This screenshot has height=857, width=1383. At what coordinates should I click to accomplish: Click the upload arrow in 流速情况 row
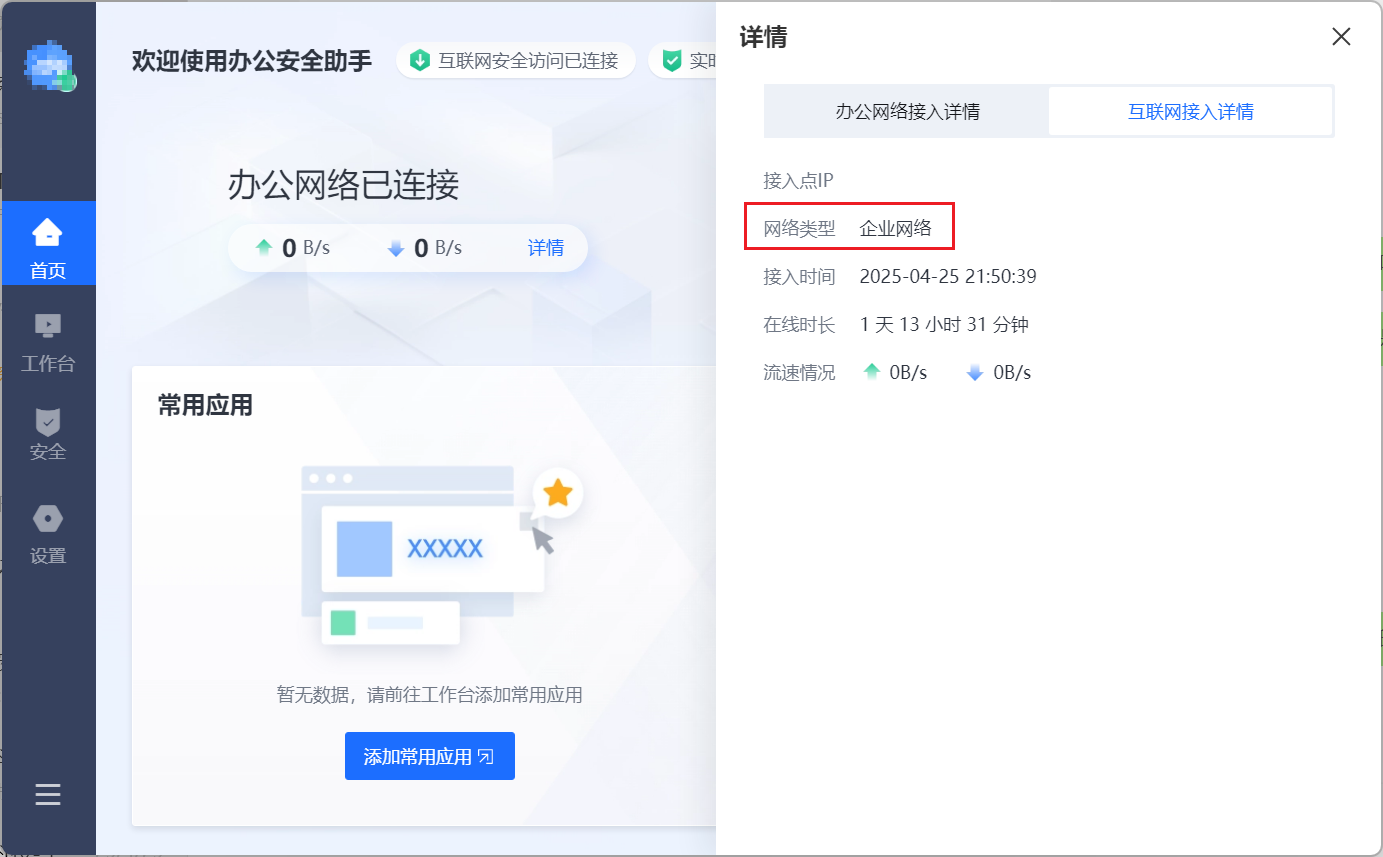(872, 373)
